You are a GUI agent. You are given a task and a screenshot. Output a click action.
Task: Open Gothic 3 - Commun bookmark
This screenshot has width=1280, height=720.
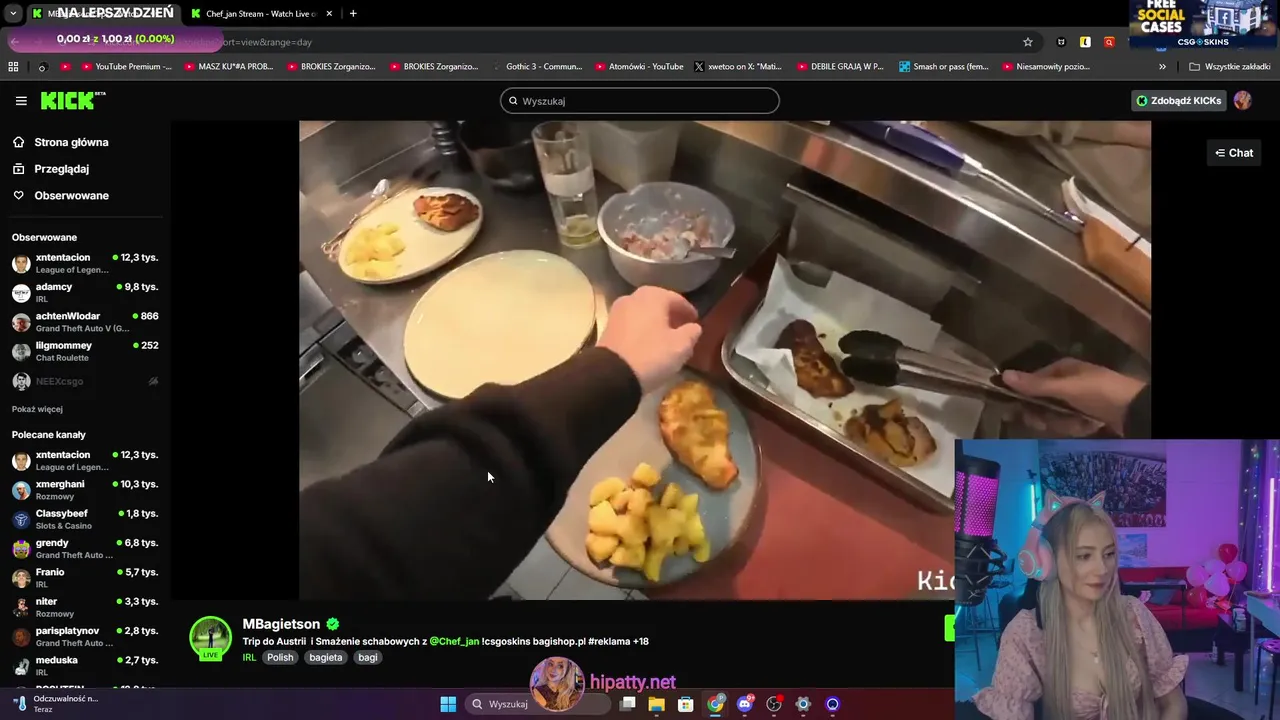tap(536, 67)
